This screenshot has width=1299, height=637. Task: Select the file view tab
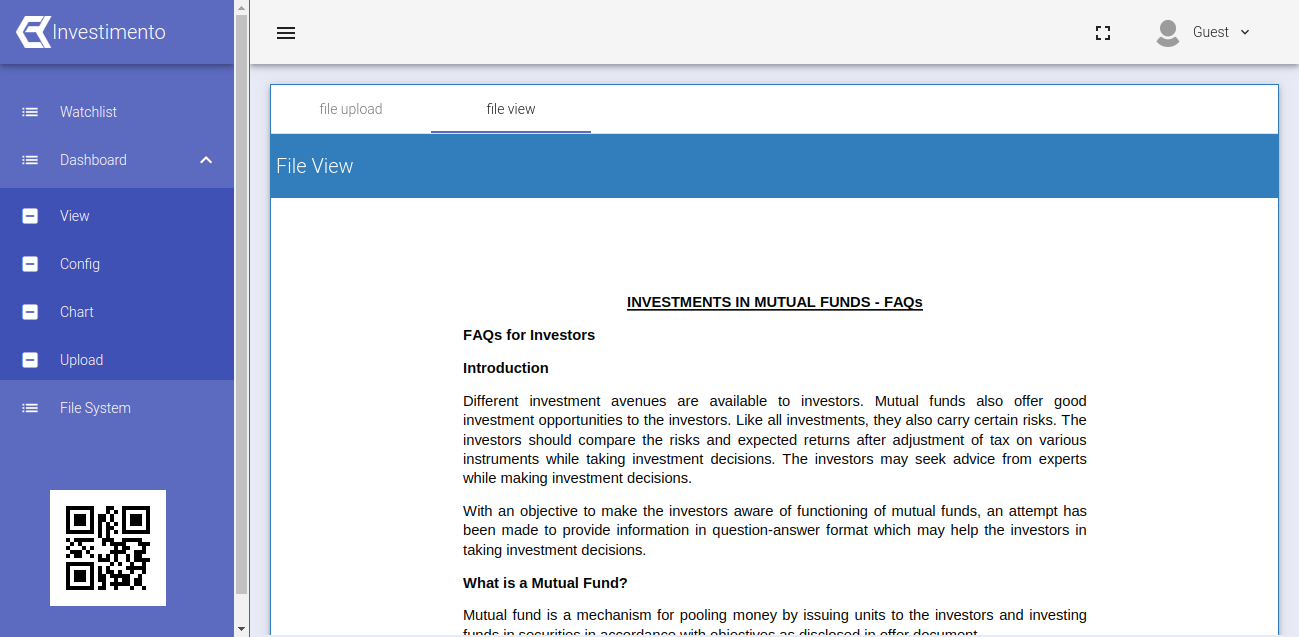click(x=511, y=109)
